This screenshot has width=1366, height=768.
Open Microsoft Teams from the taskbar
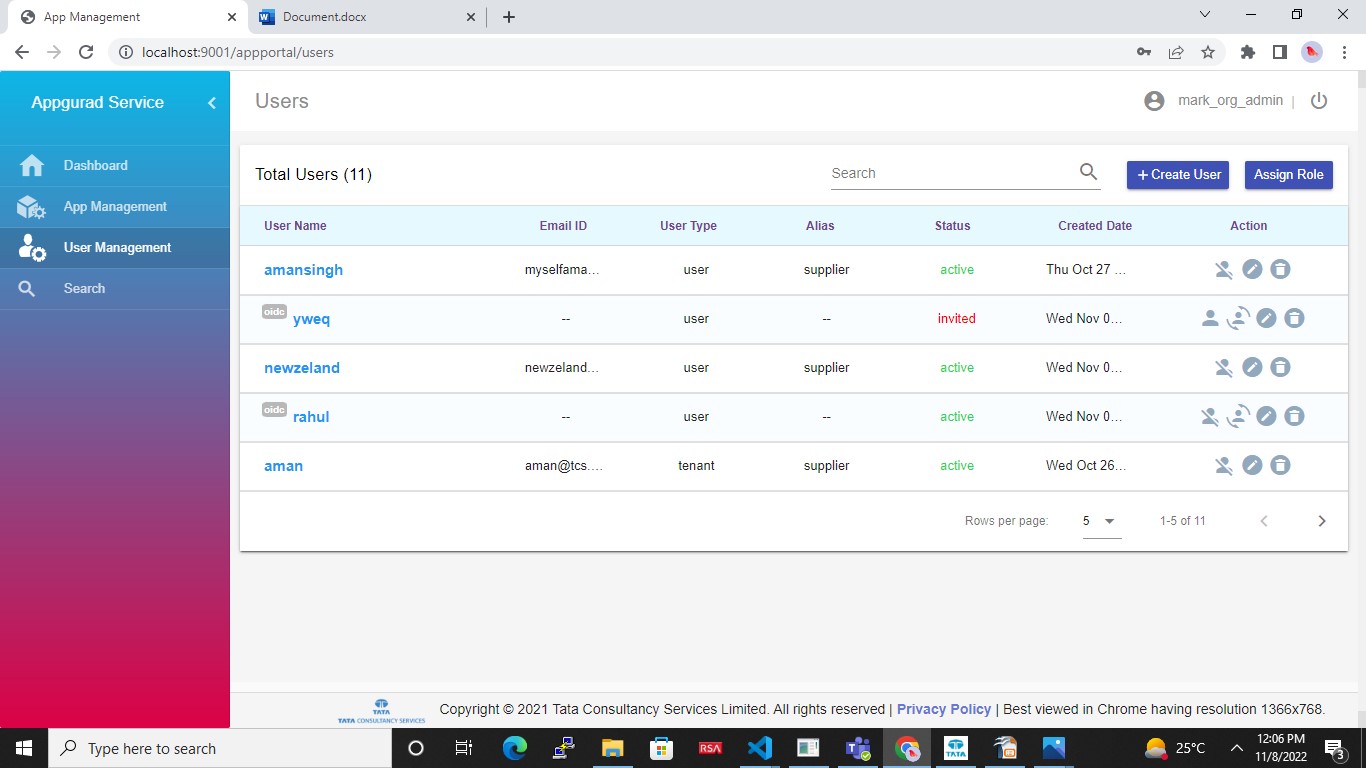(x=858, y=748)
